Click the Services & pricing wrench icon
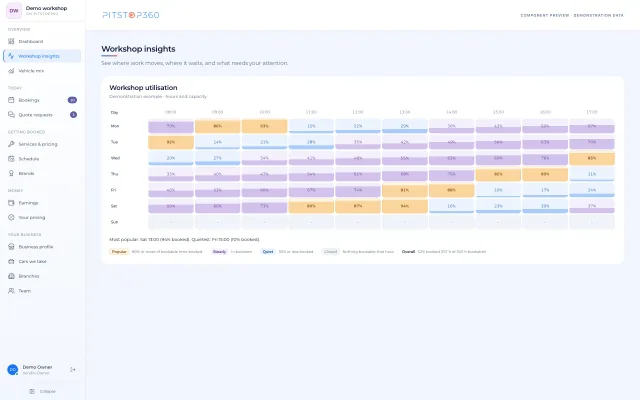Image resolution: width=640 pixels, height=400 pixels. (11, 144)
